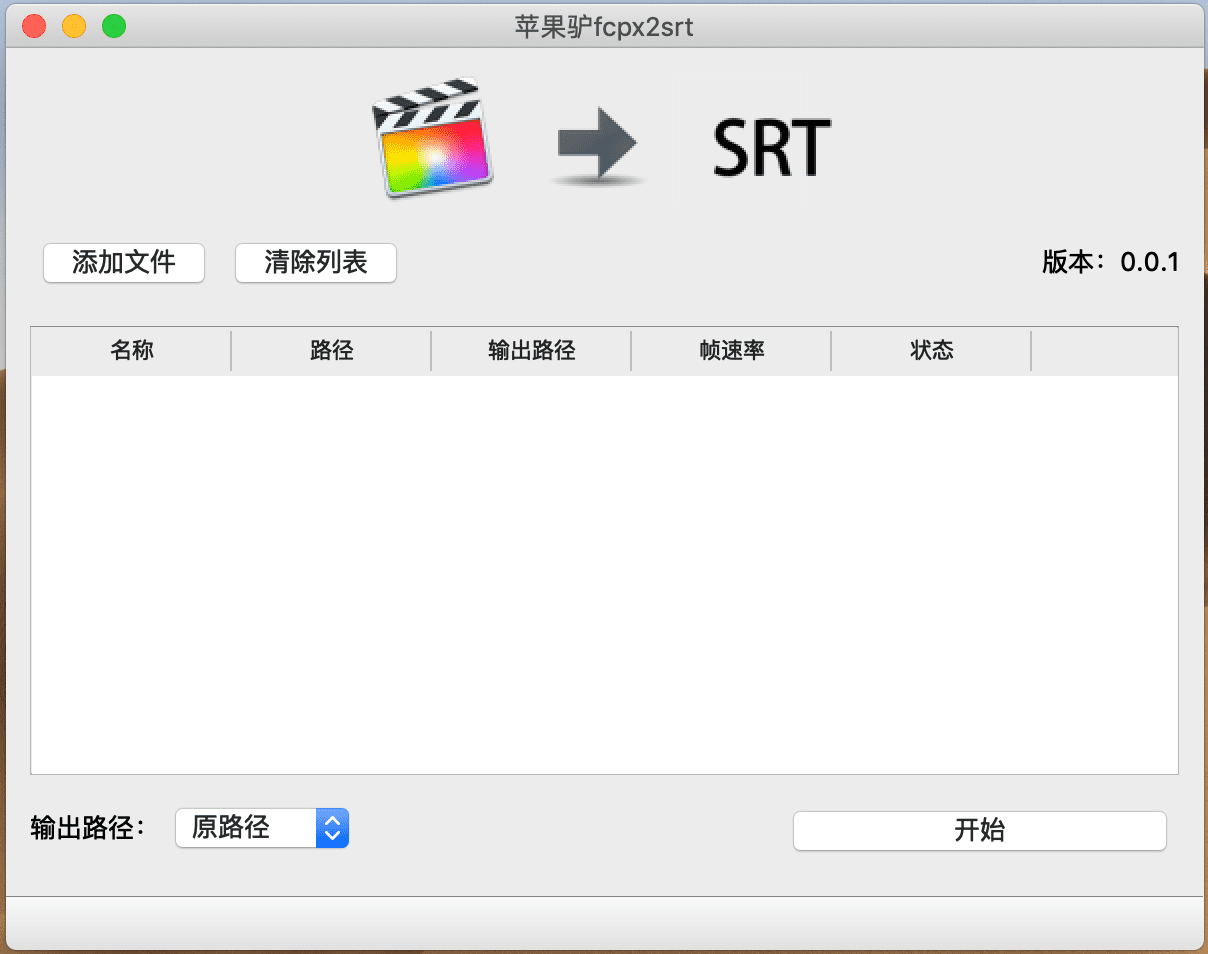Click the 版本：0.0.1 version label
Image resolution: width=1208 pixels, height=954 pixels.
(x=1110, y=263)
